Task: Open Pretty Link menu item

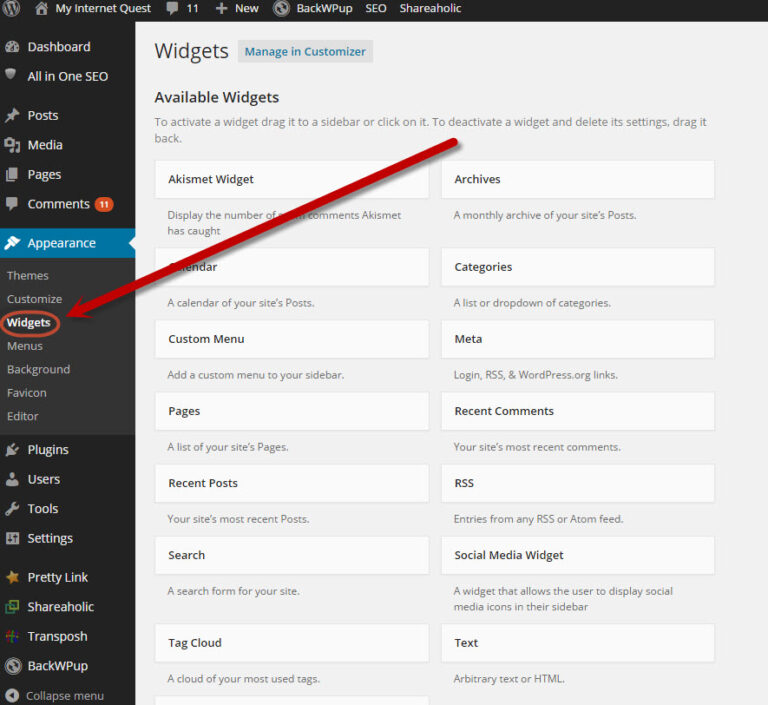Action: tap(58, 578)
